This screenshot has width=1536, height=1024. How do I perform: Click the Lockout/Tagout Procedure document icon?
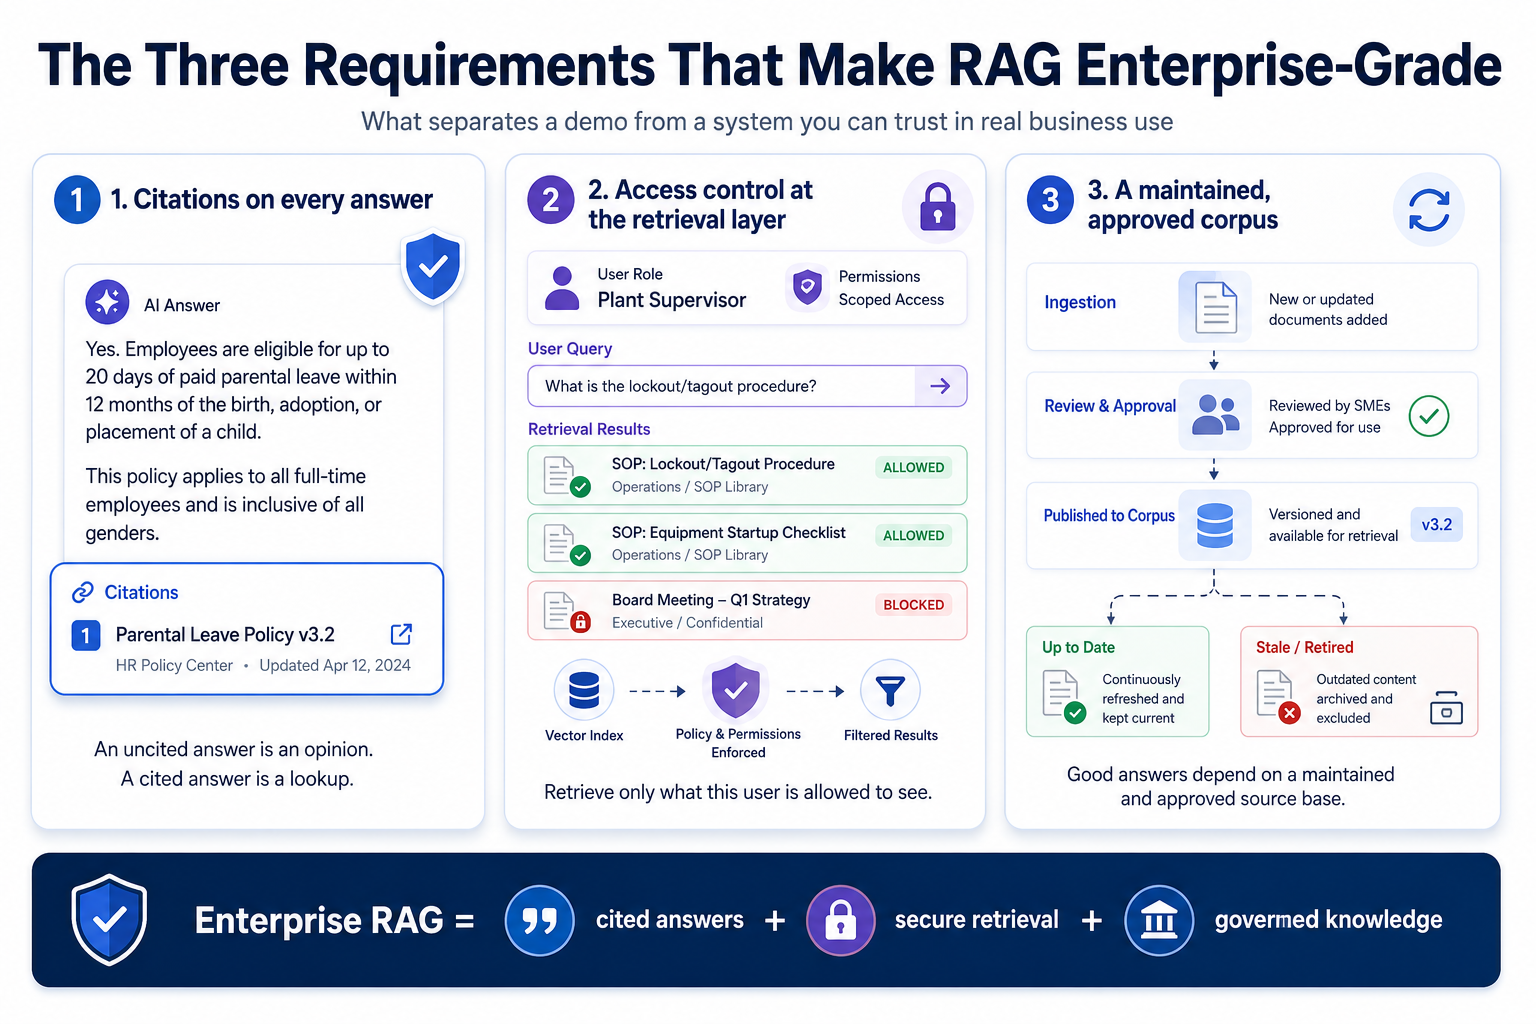pos(566,476)
